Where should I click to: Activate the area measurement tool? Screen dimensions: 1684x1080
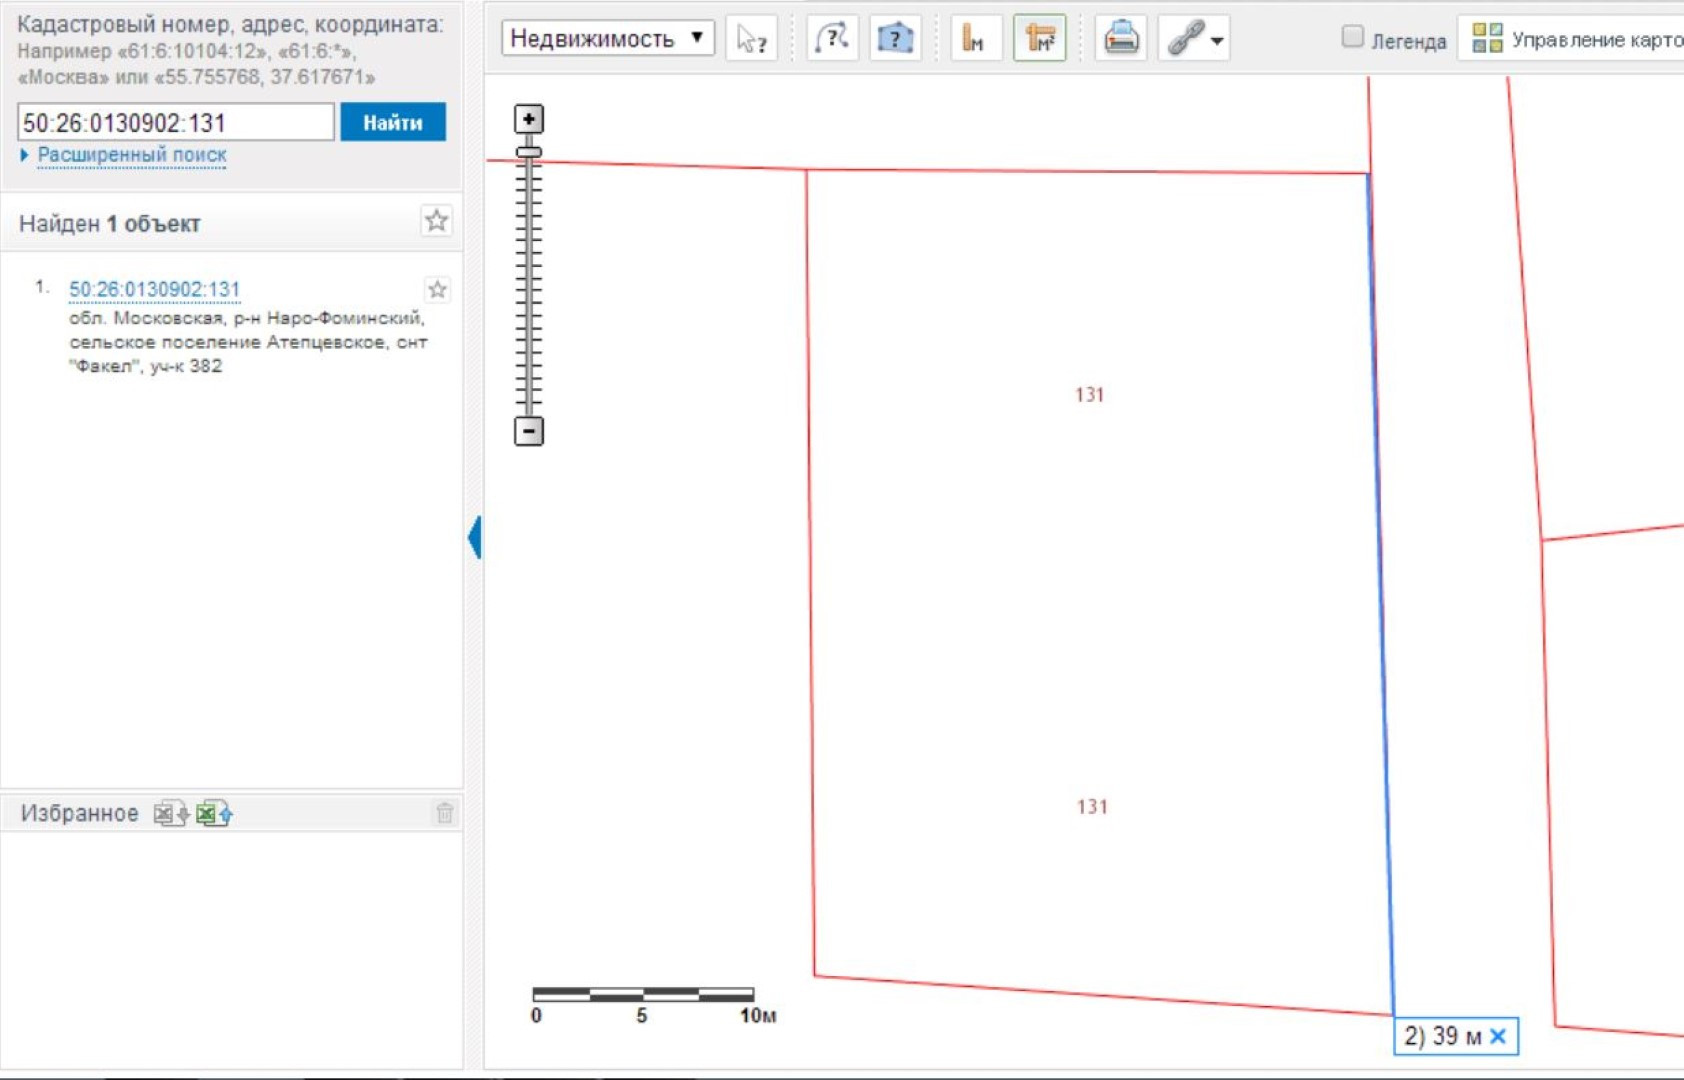(1040, 39)
